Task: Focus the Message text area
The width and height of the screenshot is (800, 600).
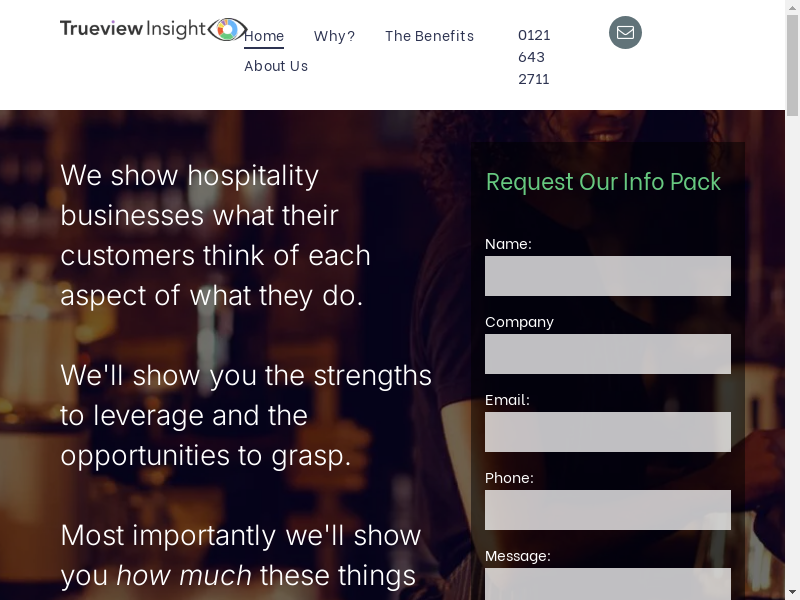Action: coord(608,584)
